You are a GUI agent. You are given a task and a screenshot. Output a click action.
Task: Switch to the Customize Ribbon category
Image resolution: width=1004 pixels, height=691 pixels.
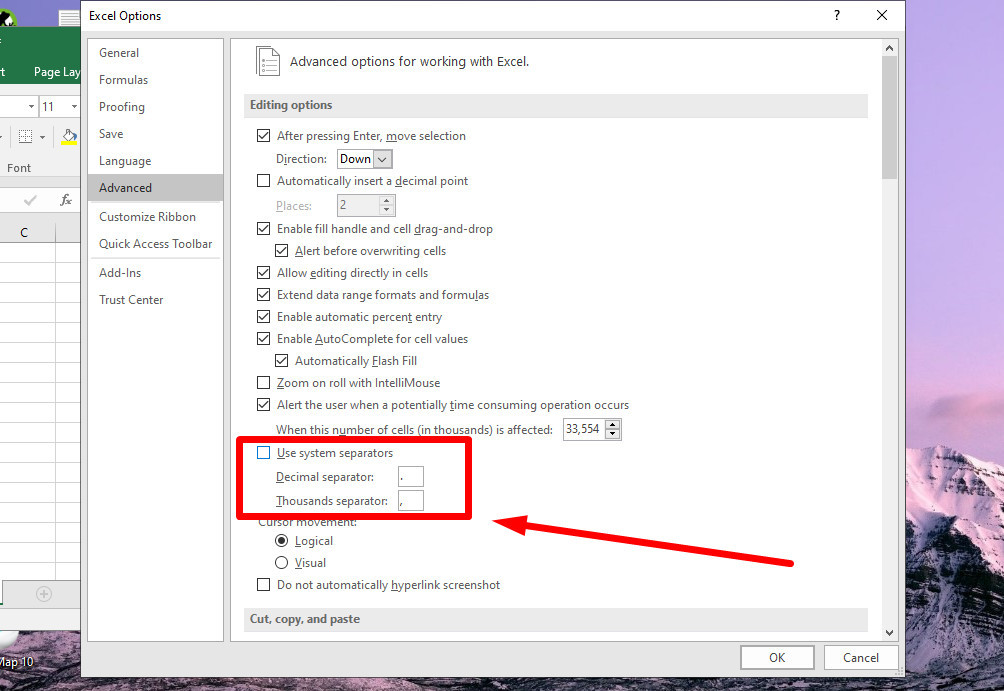click(x=147, y=217)
